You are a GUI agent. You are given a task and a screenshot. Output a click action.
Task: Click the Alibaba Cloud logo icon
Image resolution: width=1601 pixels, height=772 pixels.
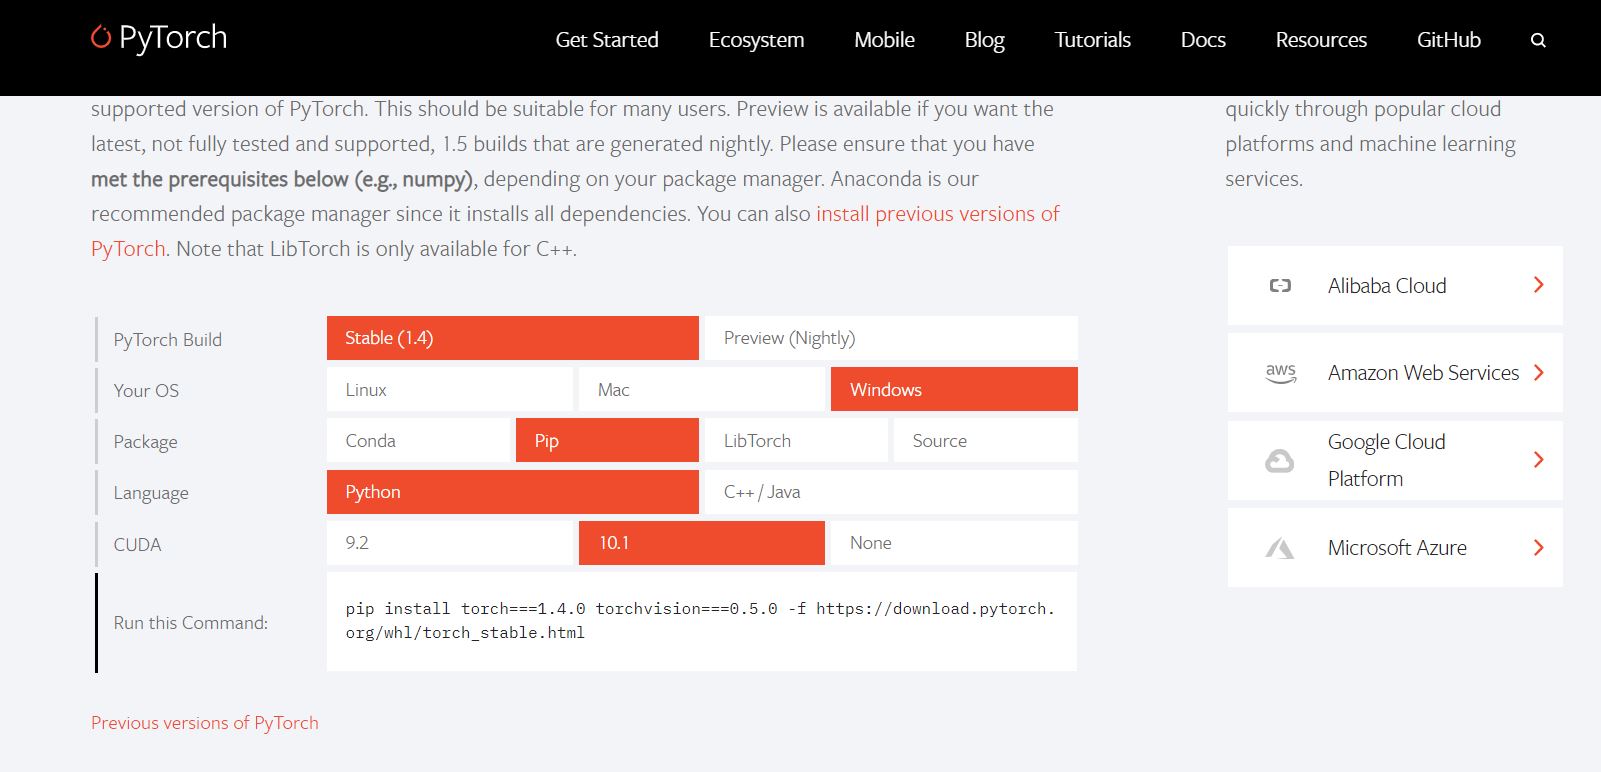pos(1280,286)
